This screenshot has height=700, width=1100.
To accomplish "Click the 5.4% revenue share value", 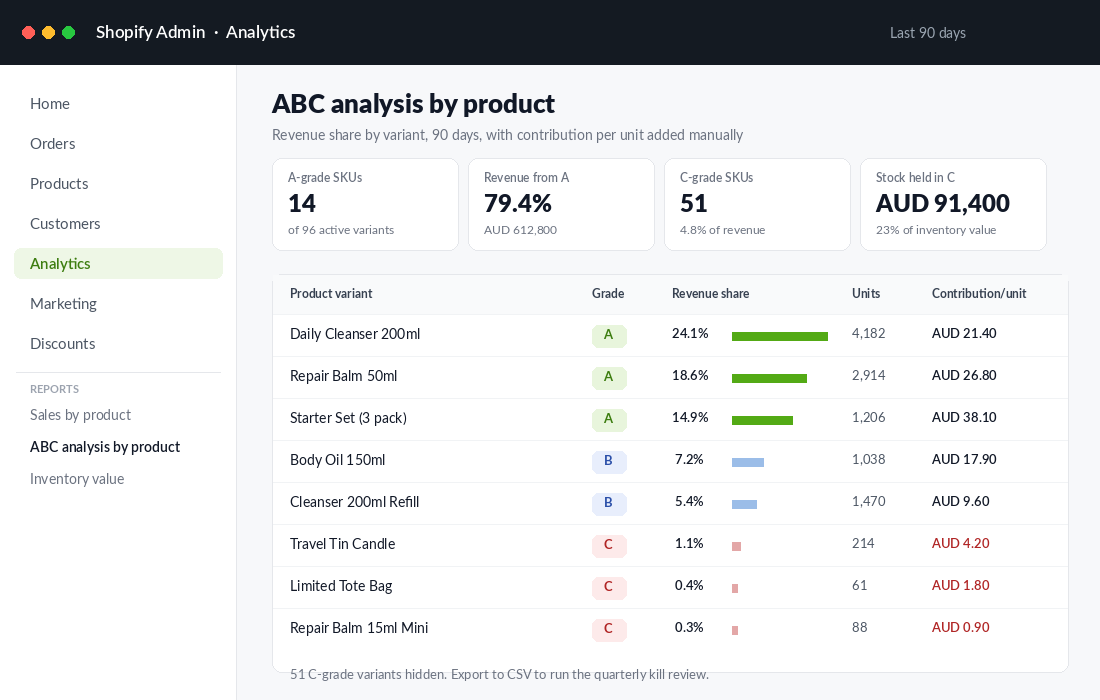I will pos(689,502).
